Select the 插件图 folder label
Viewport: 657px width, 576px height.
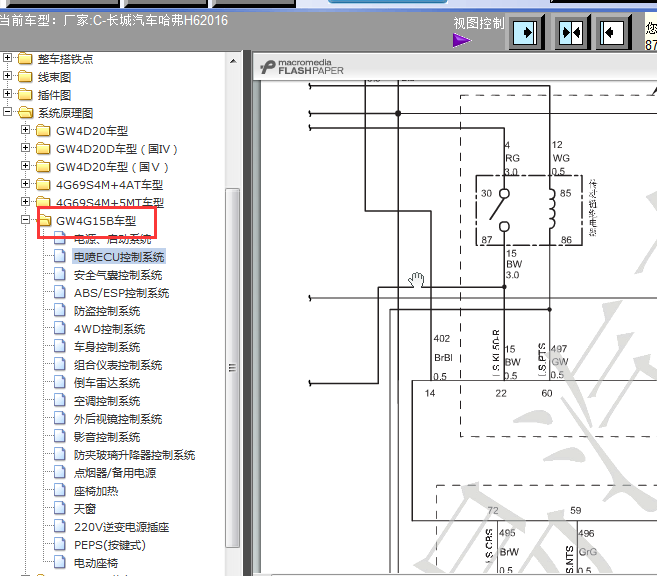click(54, 95)
